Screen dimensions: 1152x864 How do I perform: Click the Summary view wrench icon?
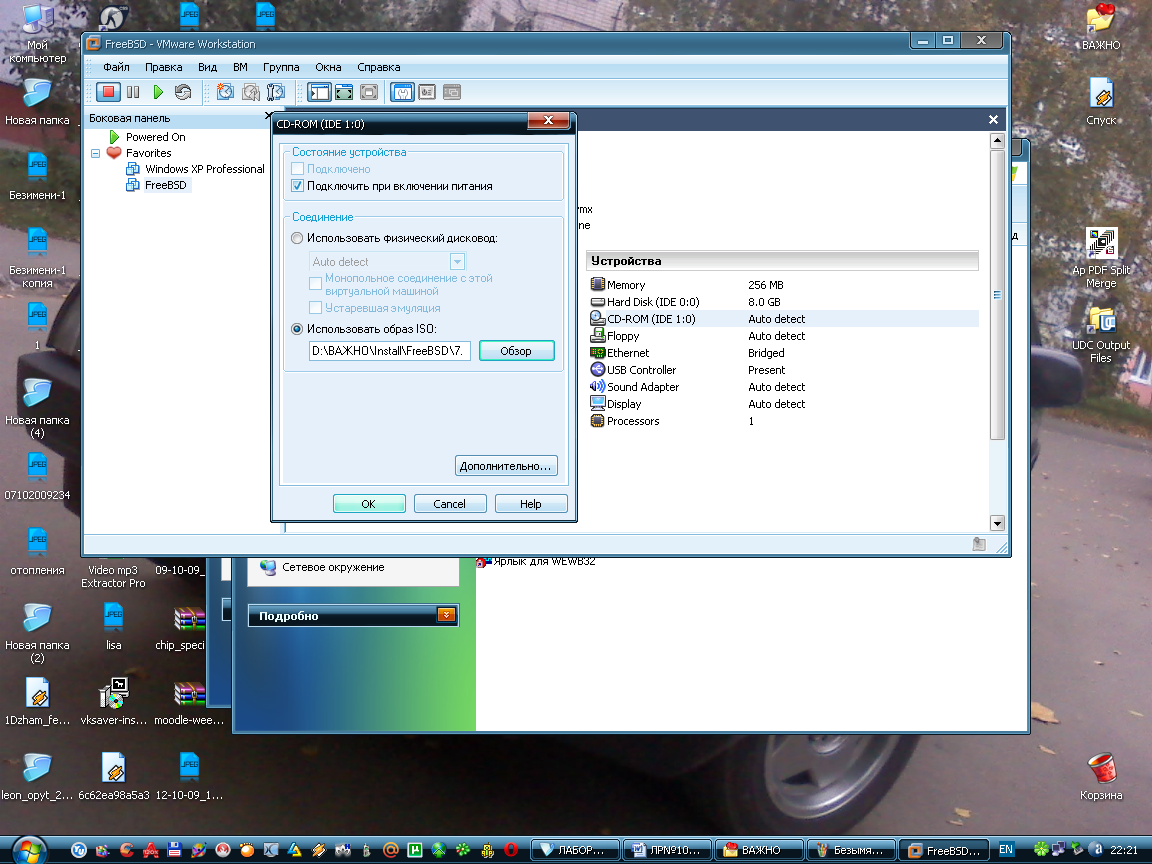click(x=402, y=92)
